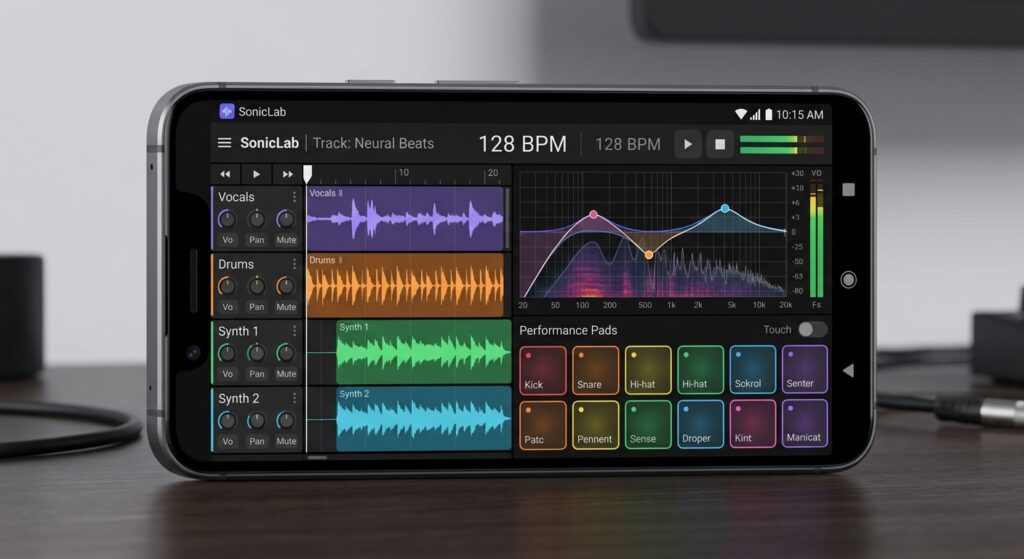Click the playhead marker on the timeline ruler
Viewport: 1024px width, 559px height.
308,173
